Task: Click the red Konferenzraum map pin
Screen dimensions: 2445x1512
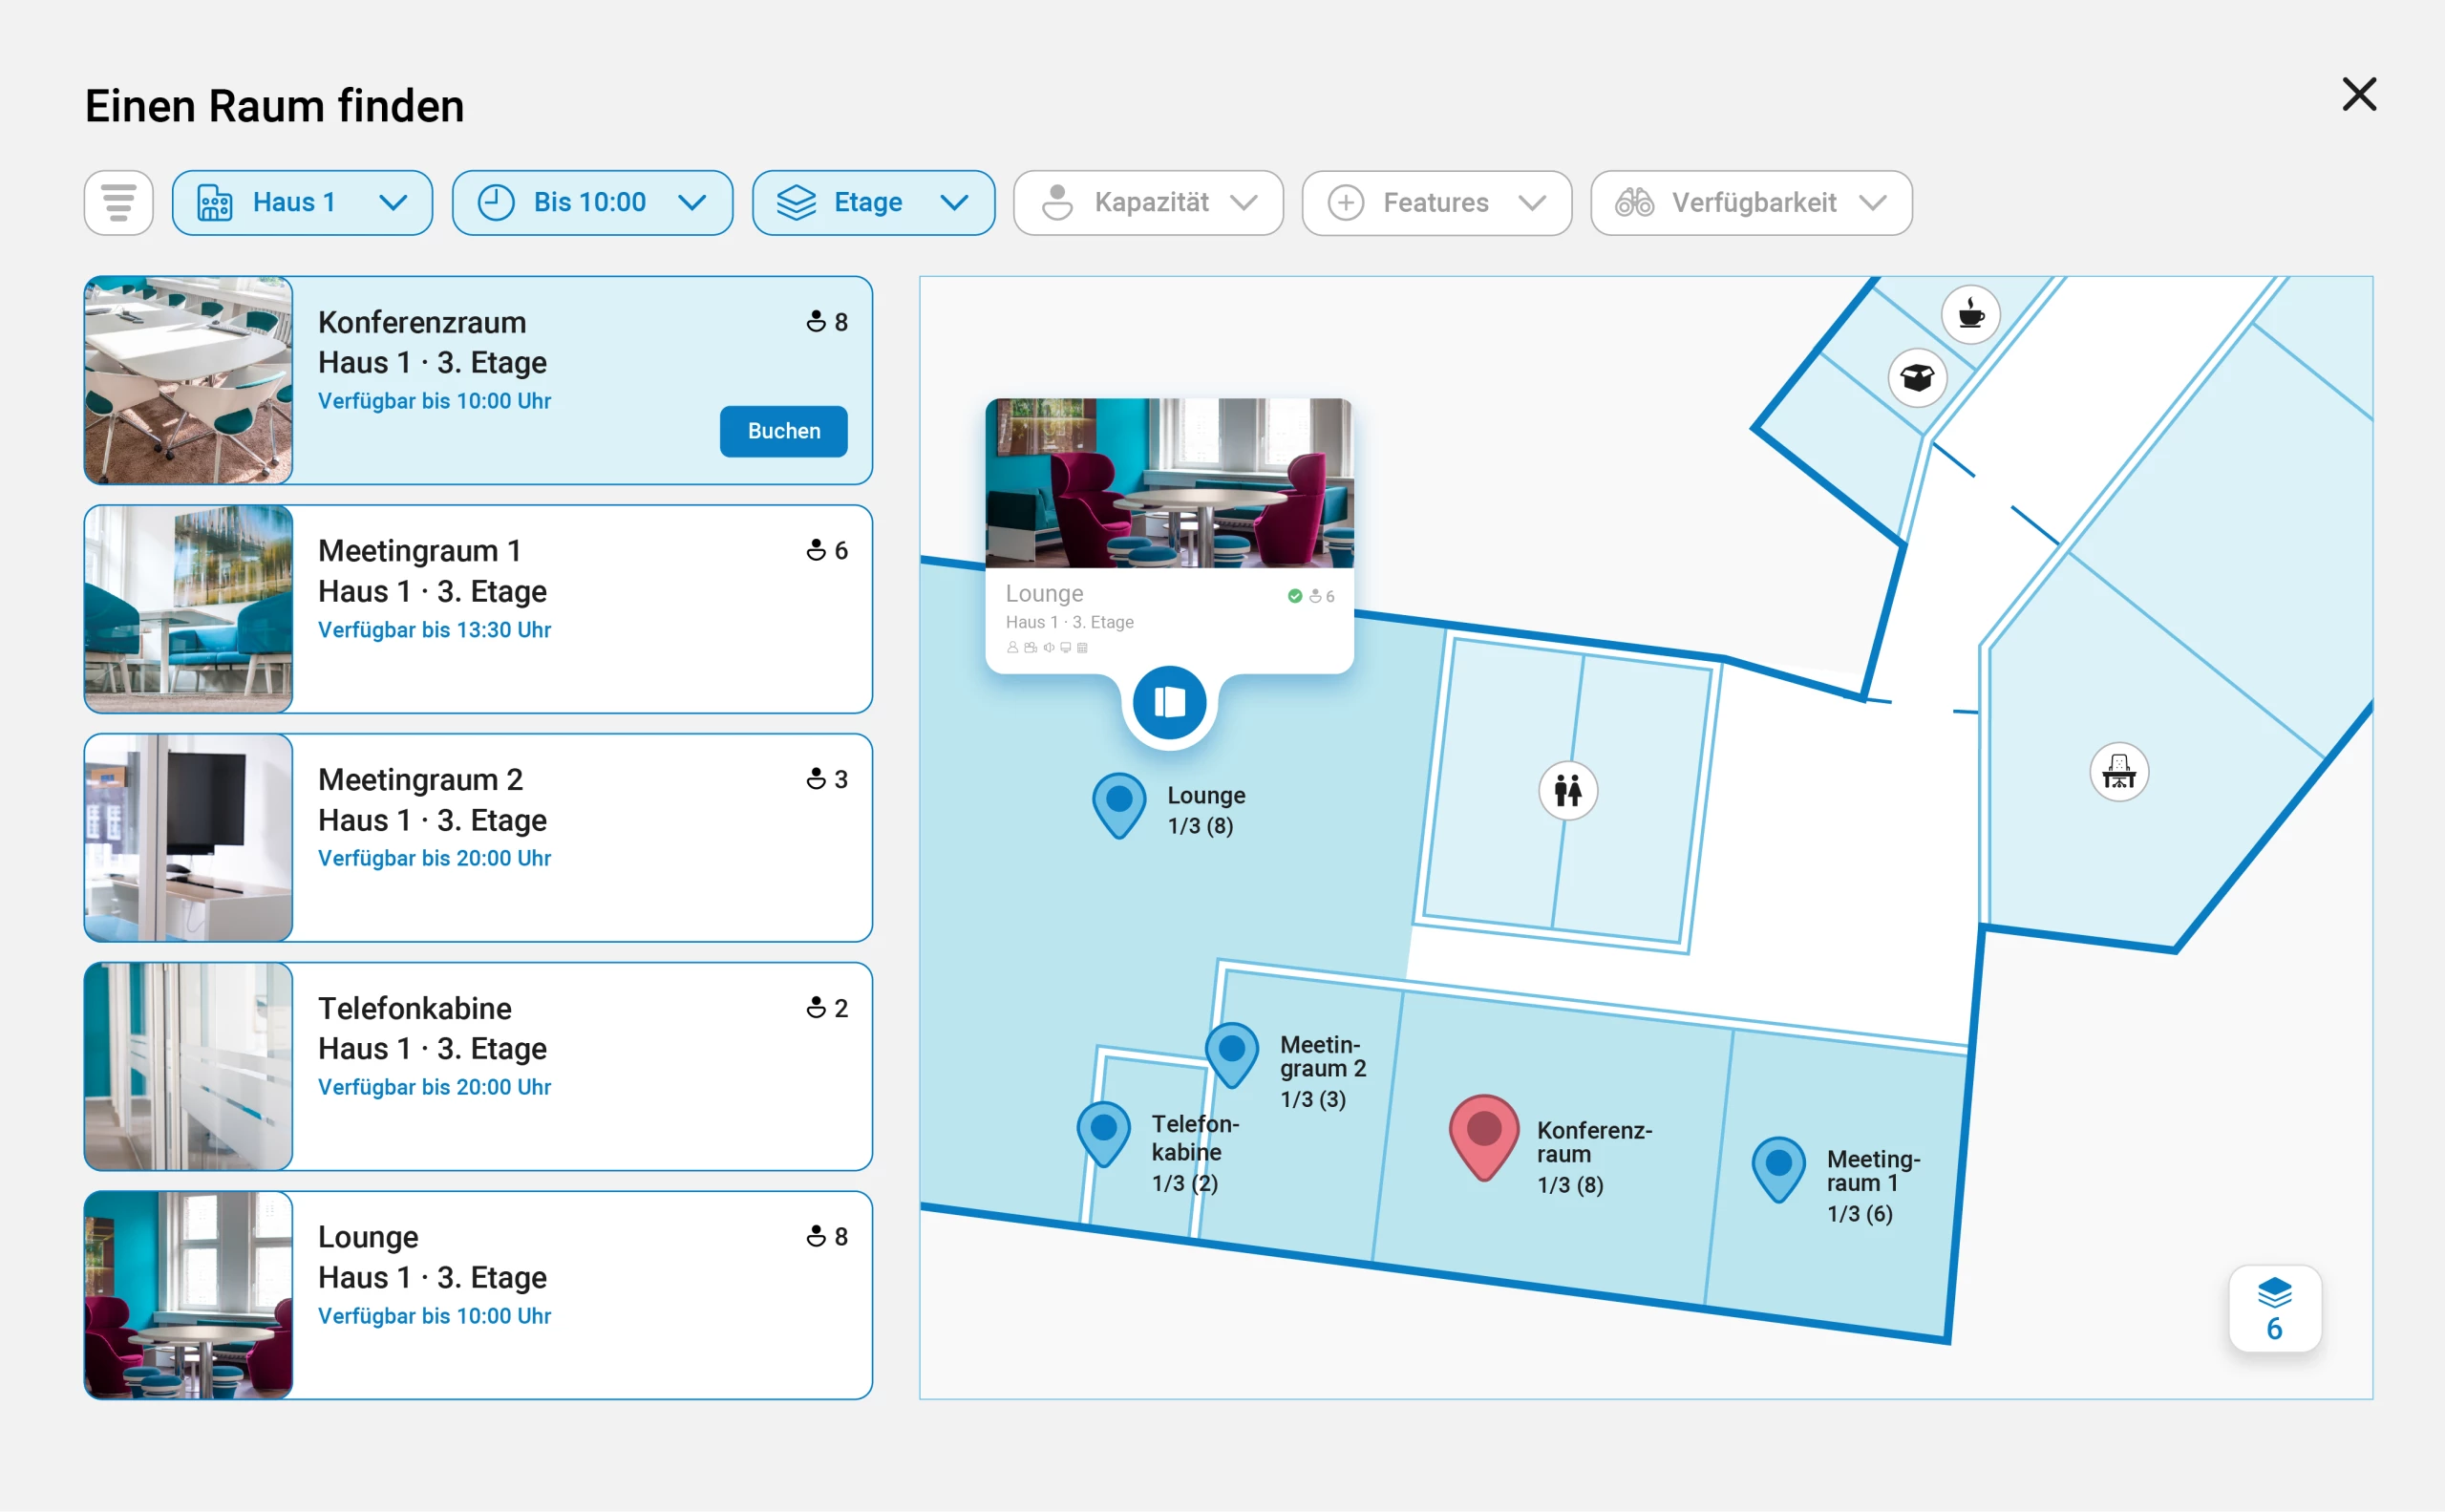Action: 1483,1133
